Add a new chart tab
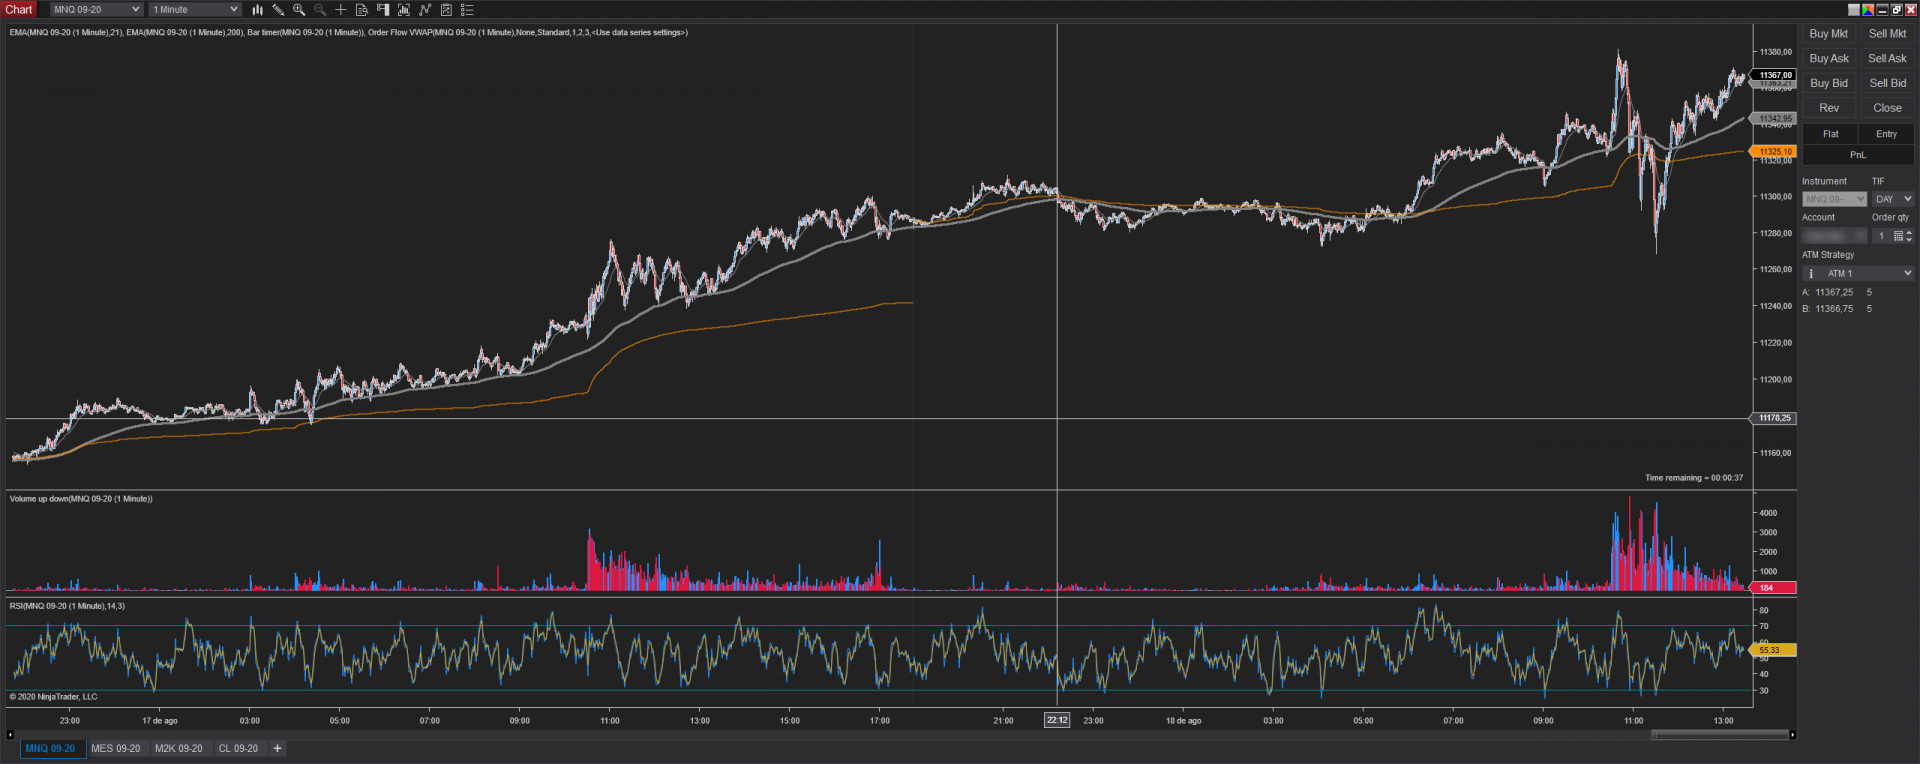 pyautogui.click(x=277, y=748)
